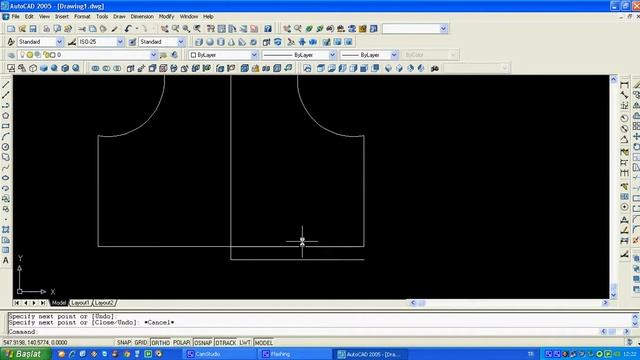
Task: Switch to the Layout1 tab
Action: point(80,303)
